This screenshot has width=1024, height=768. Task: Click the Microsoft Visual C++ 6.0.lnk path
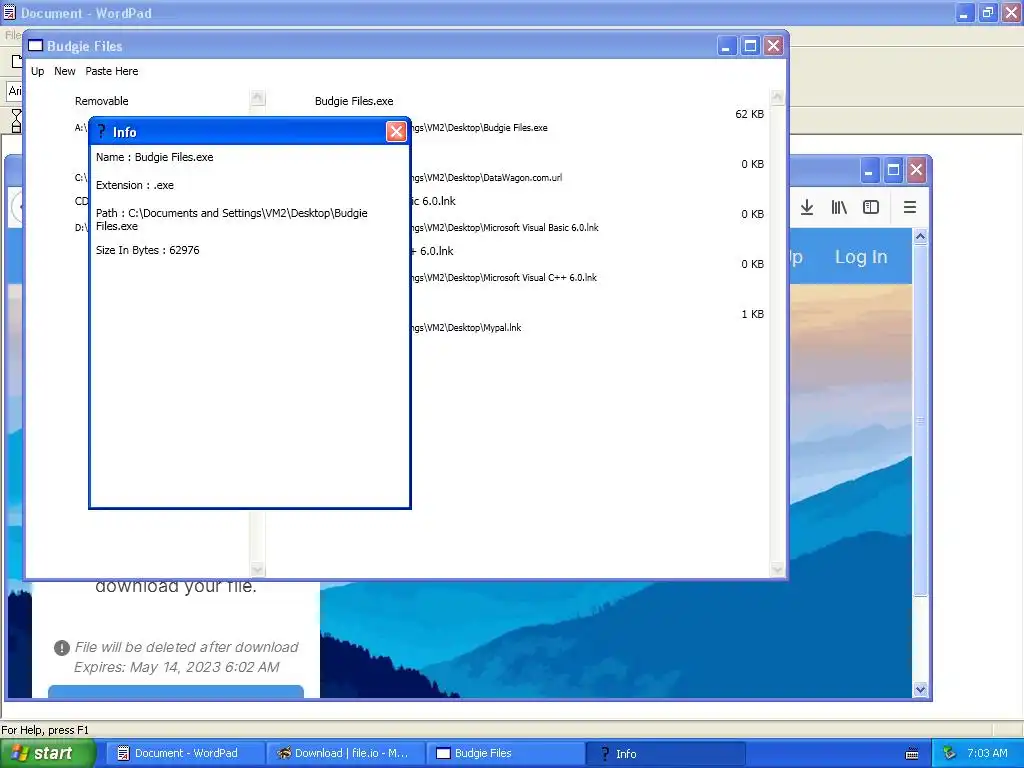[x=504, y=278]
